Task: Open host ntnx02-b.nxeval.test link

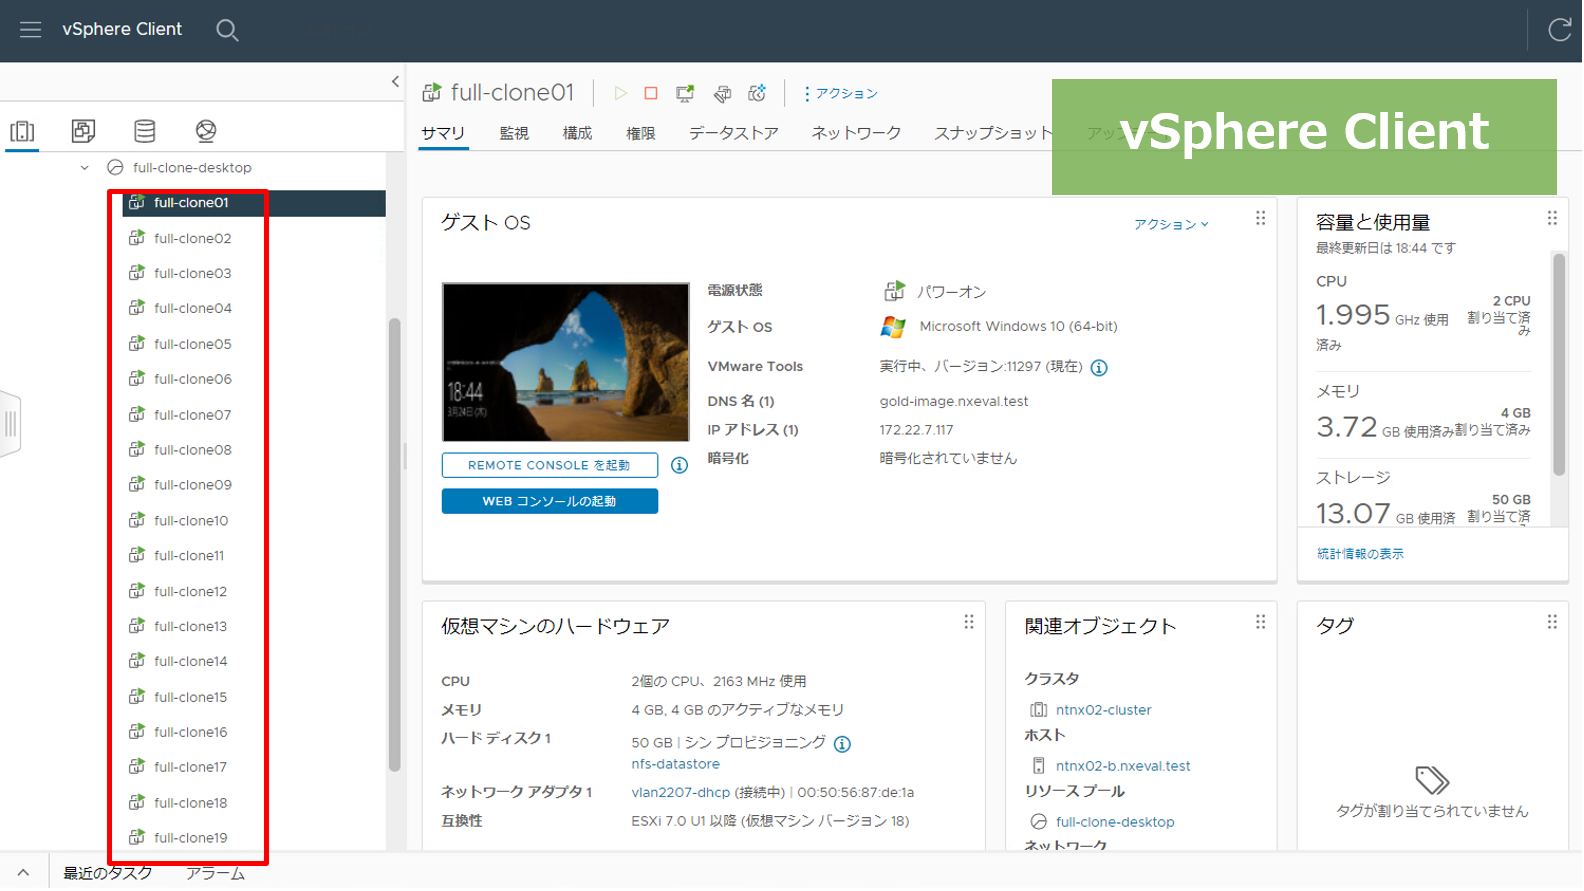Action: (1123, 767)
